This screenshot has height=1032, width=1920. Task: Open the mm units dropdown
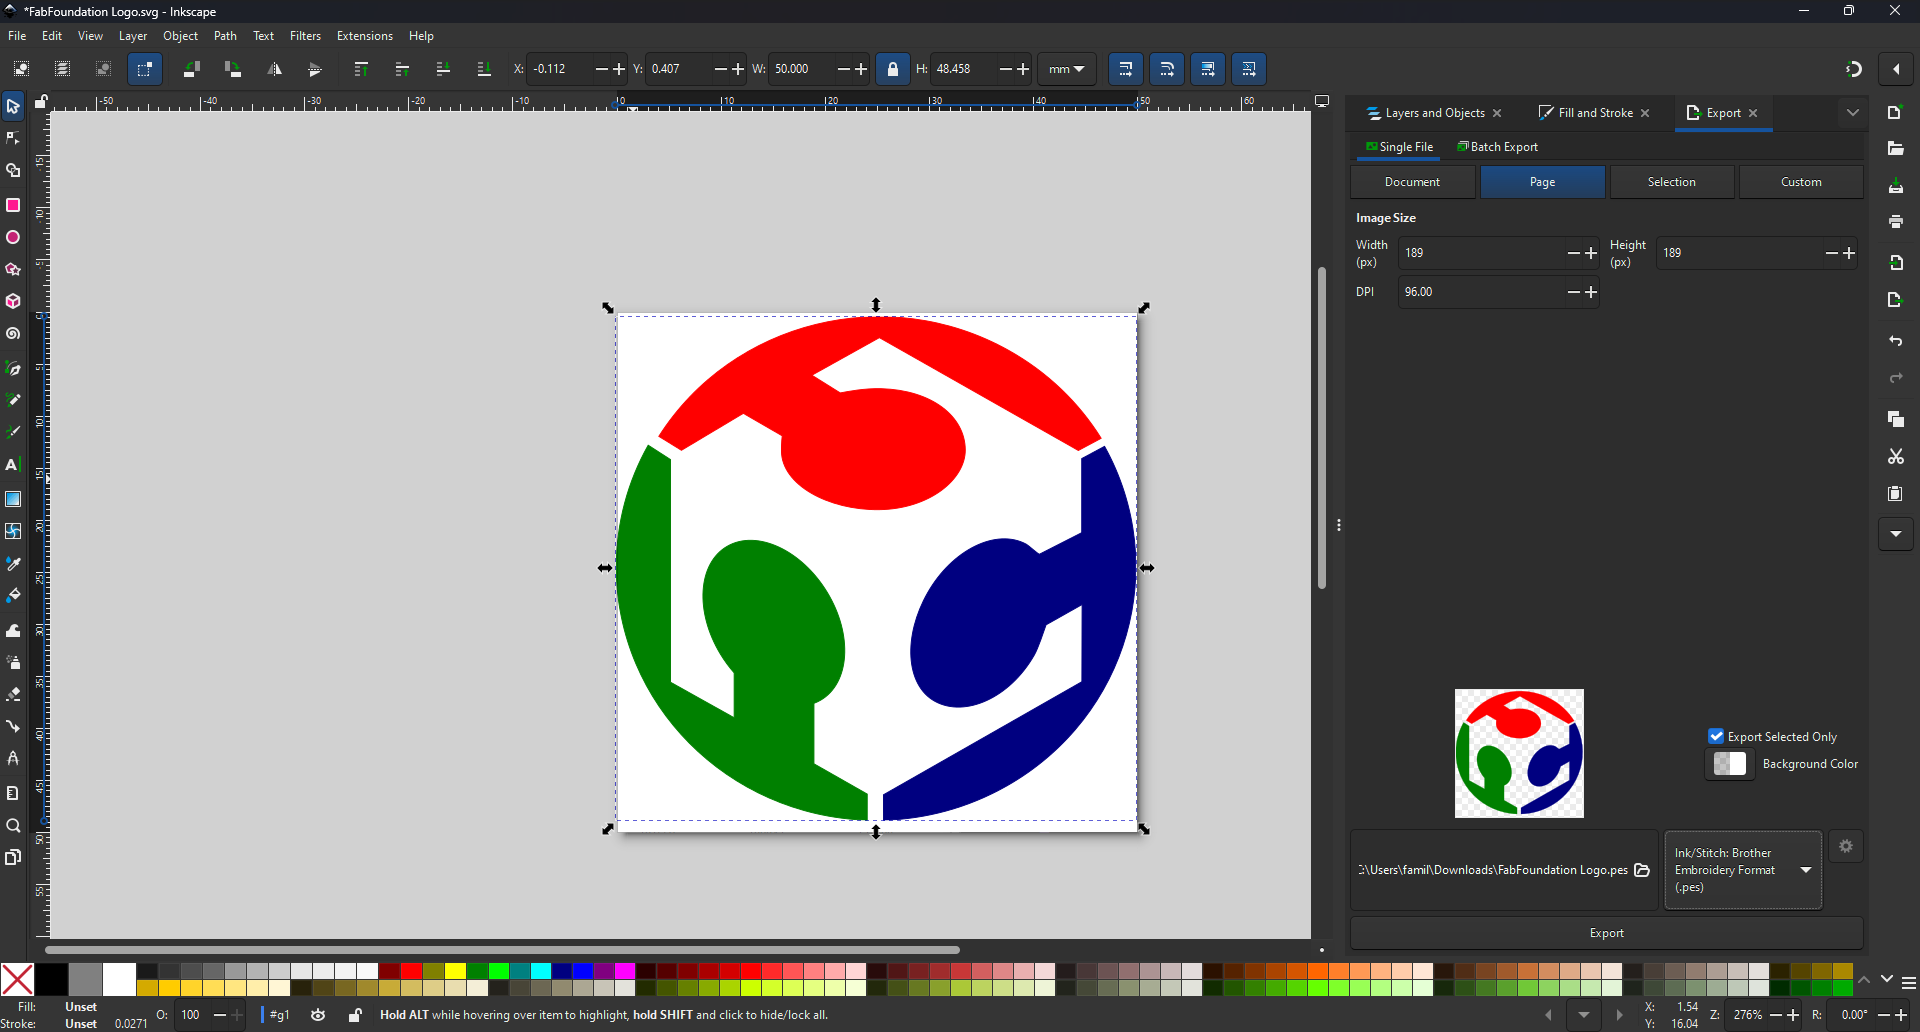click(1067, 69)
